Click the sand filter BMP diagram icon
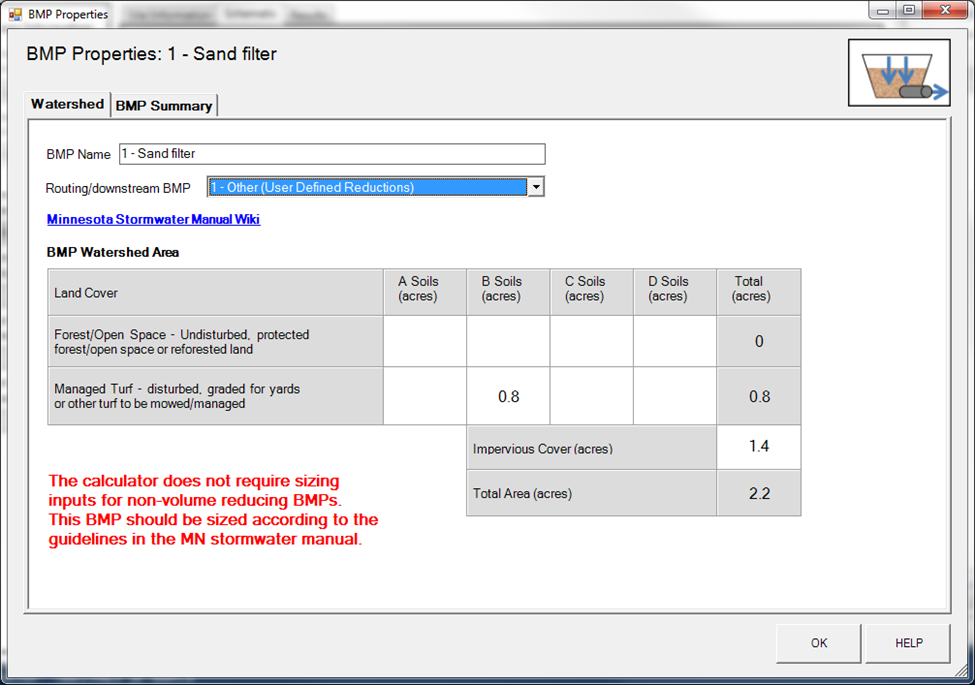Viewport: 975px width, 685px height. point(898,73)
